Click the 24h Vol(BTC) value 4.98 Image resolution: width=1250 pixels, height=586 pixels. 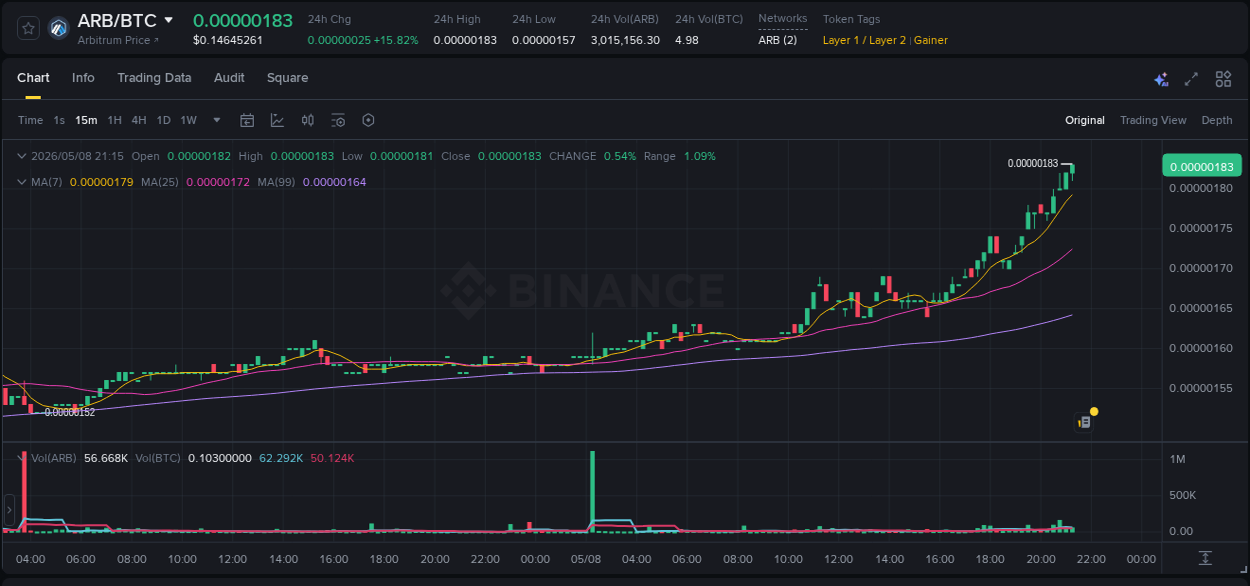(687, 40)
